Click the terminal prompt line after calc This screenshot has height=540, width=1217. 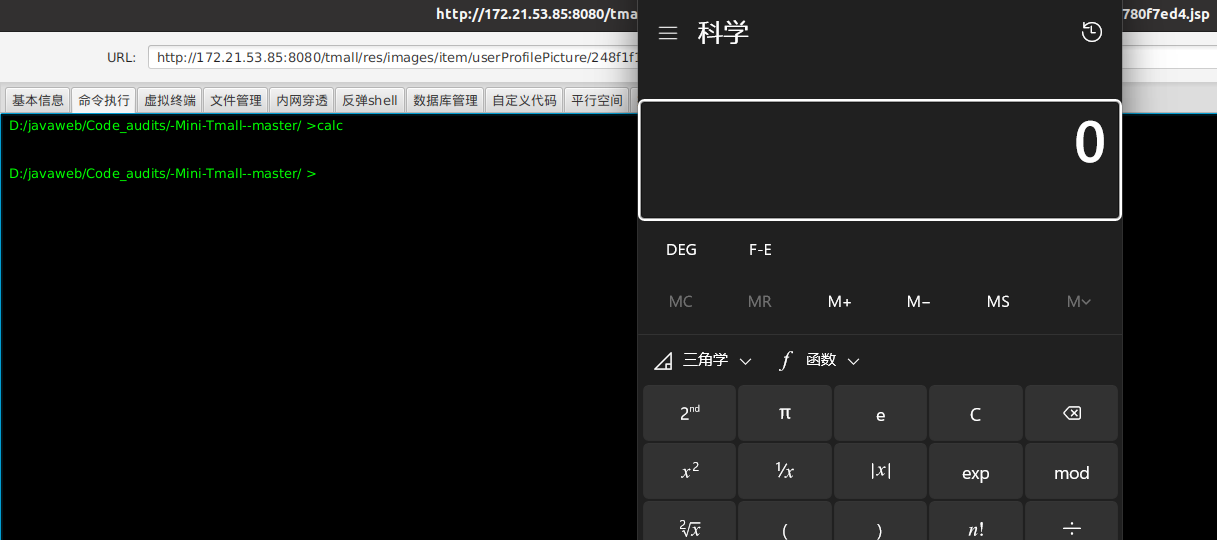(x=163, y=174)
